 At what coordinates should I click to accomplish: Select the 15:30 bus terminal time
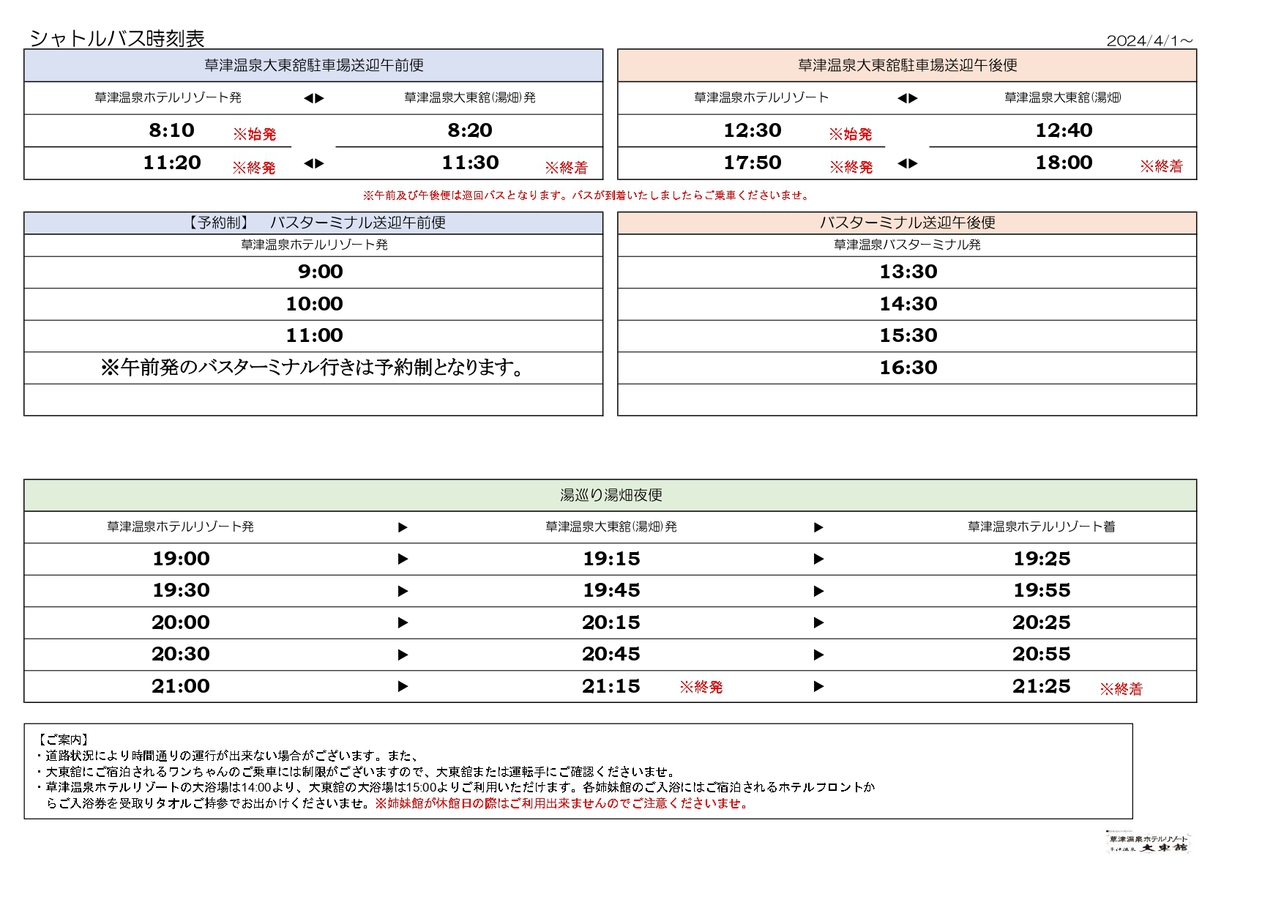click(908, 336)
